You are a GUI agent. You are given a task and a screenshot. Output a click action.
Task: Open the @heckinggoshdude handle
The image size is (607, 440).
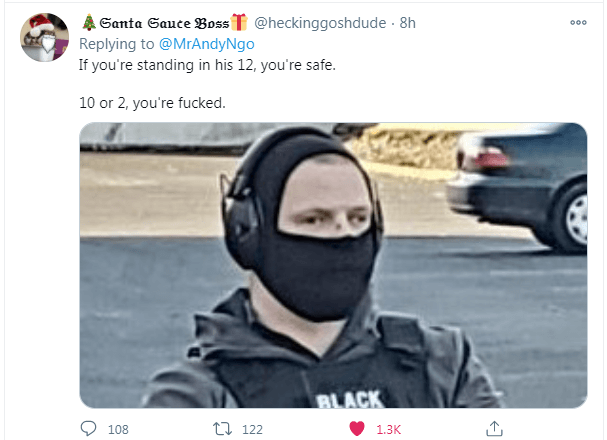click(320, 23)
